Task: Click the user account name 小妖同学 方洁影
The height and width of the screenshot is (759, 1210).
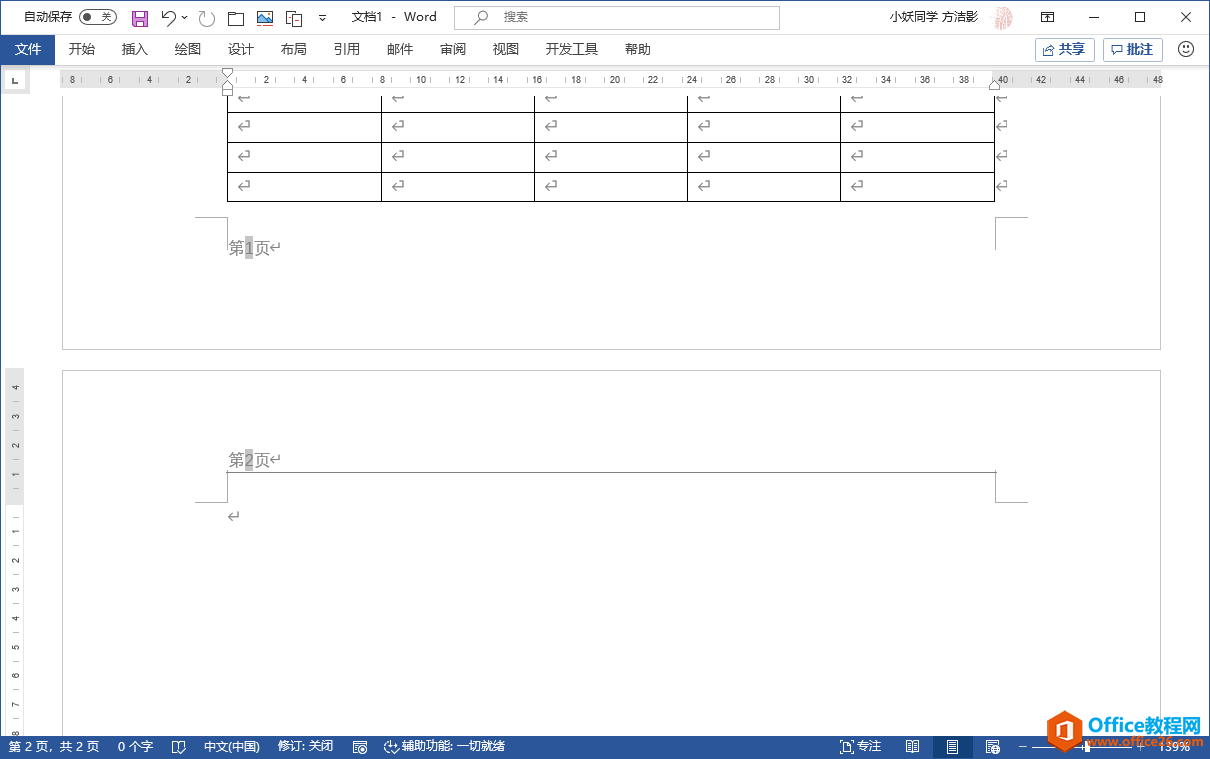Action: pyautogui.click(x=934, y=17)
